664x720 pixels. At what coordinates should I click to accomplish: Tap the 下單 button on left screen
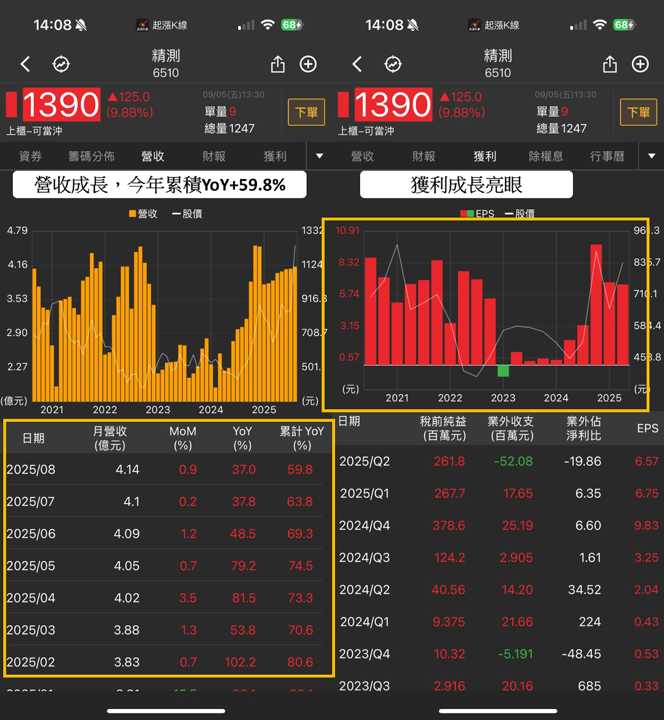306,112
